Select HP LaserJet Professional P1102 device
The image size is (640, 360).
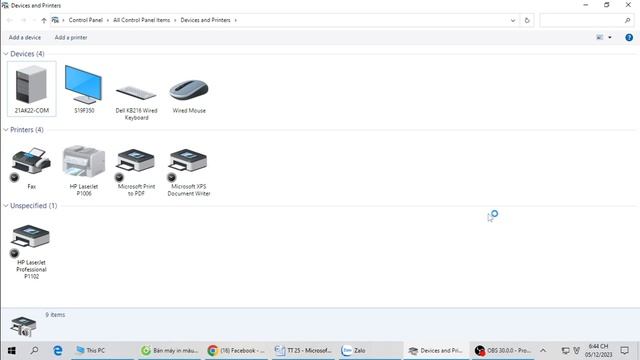31,251
